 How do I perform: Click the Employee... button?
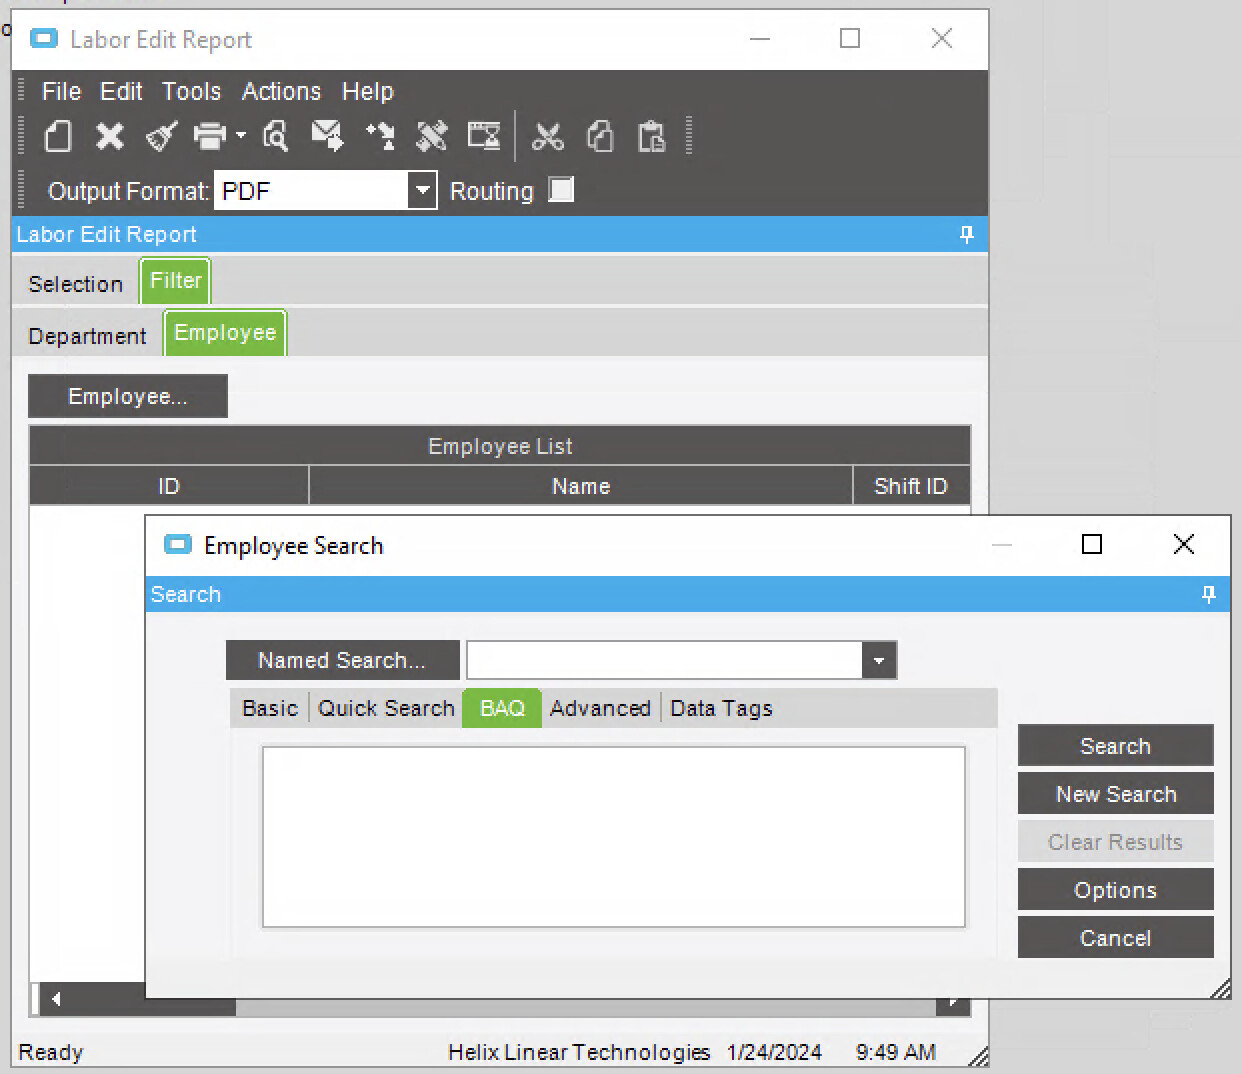point(128,396)
